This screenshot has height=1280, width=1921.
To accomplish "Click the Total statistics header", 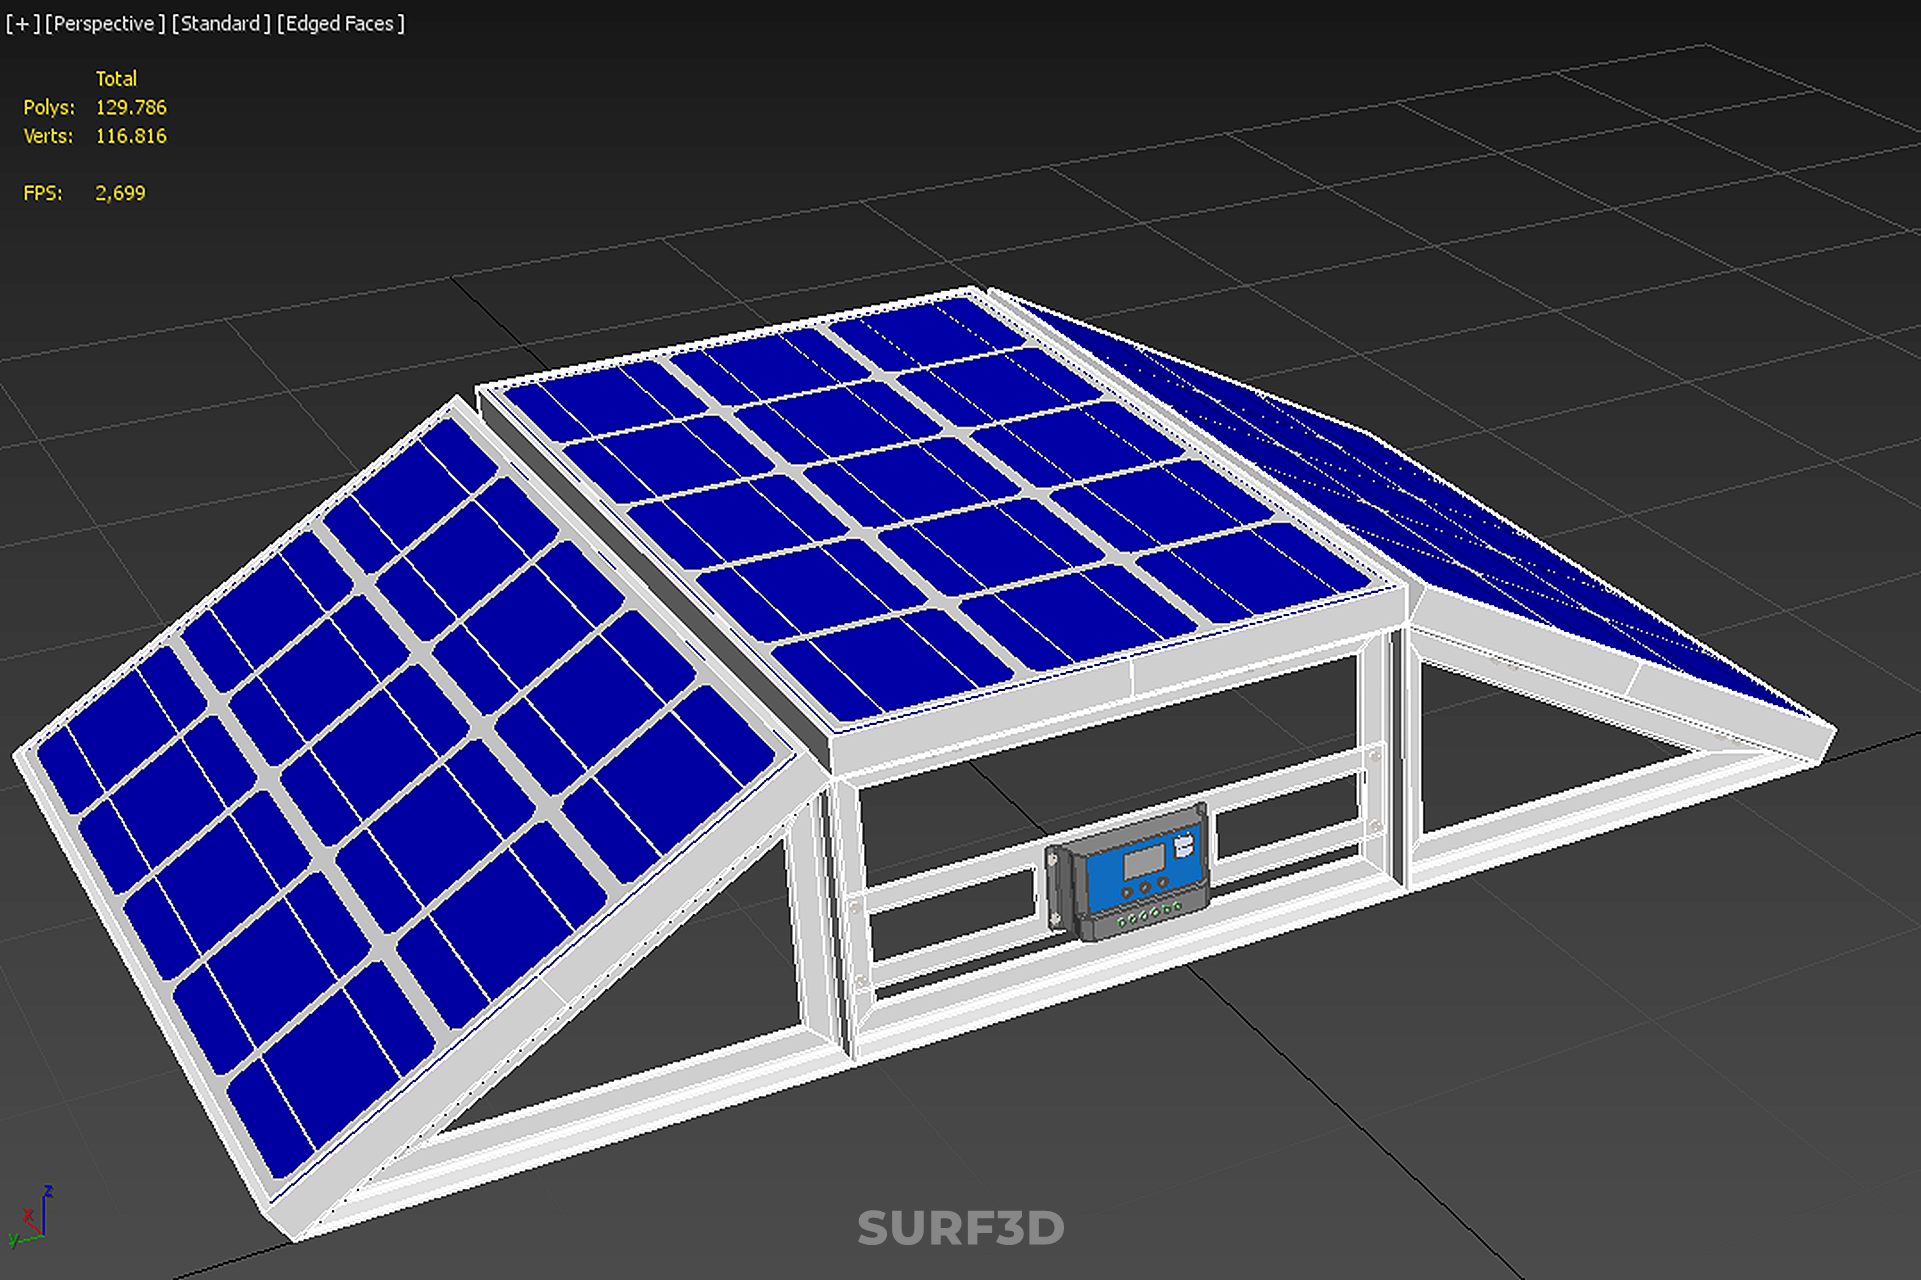I will 116,79.
